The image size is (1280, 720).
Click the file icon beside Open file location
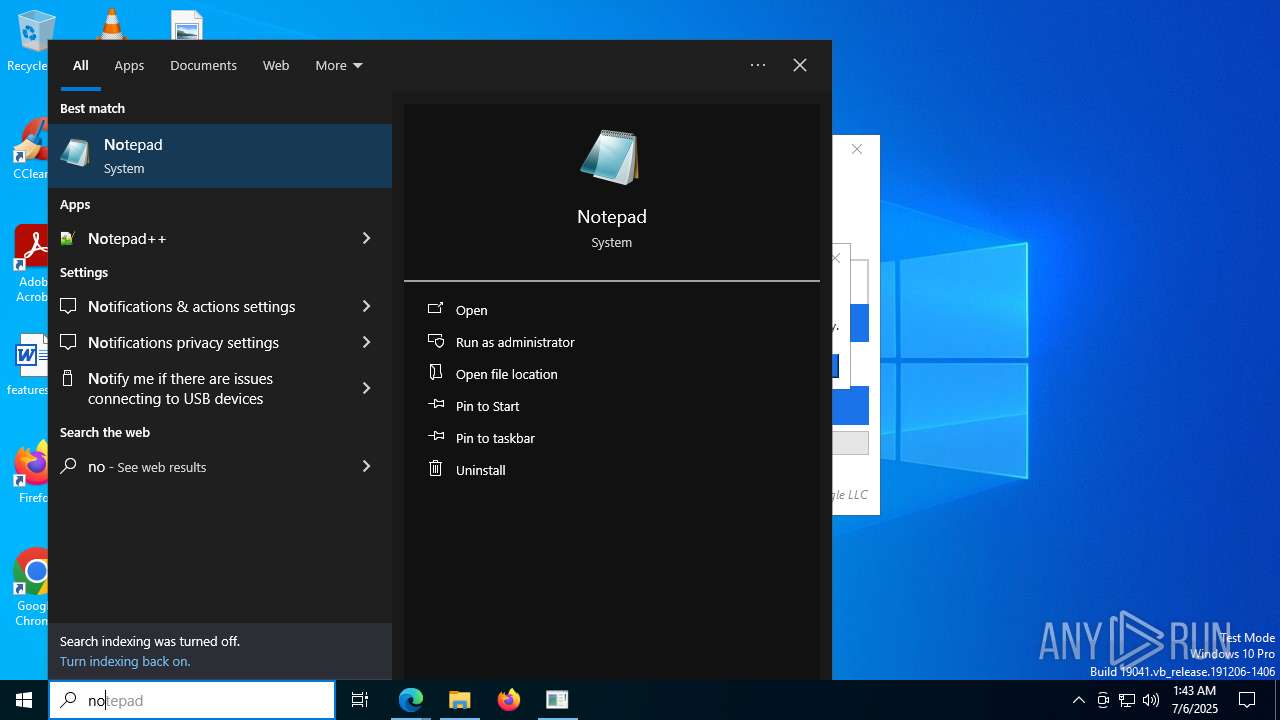tap(435, 372)
